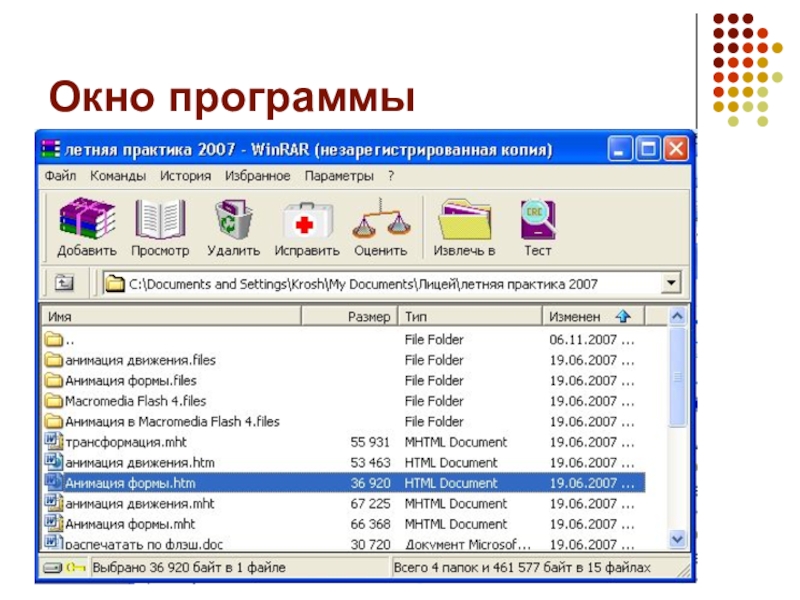800x600 pixels.
Task: Click the Добавить (Add) toolbar icon
Action: (x=87, y=219)
